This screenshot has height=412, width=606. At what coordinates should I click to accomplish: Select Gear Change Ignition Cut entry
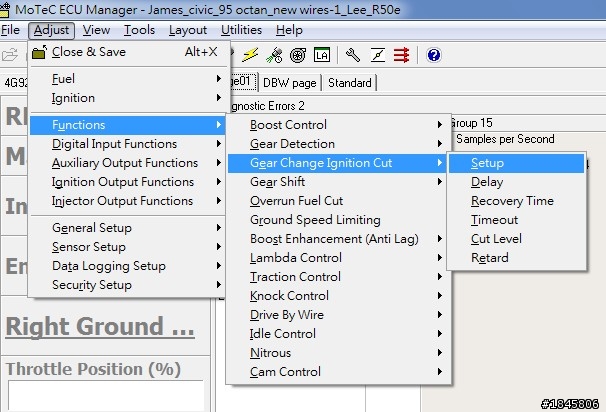[338, 163]
